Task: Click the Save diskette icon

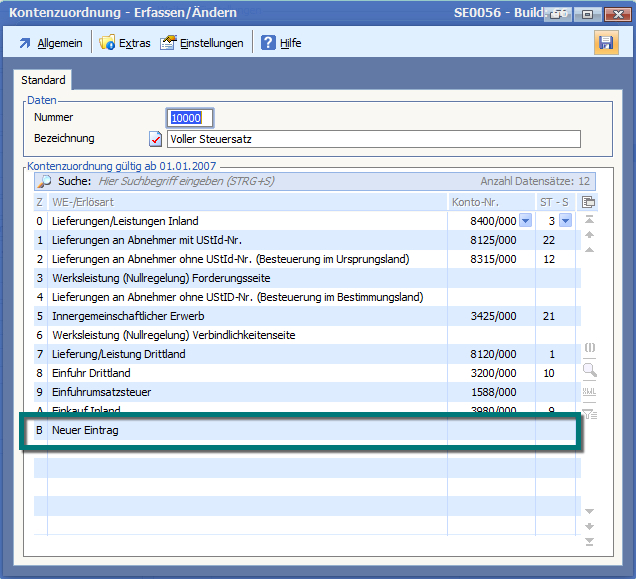Action: point(605,42)
